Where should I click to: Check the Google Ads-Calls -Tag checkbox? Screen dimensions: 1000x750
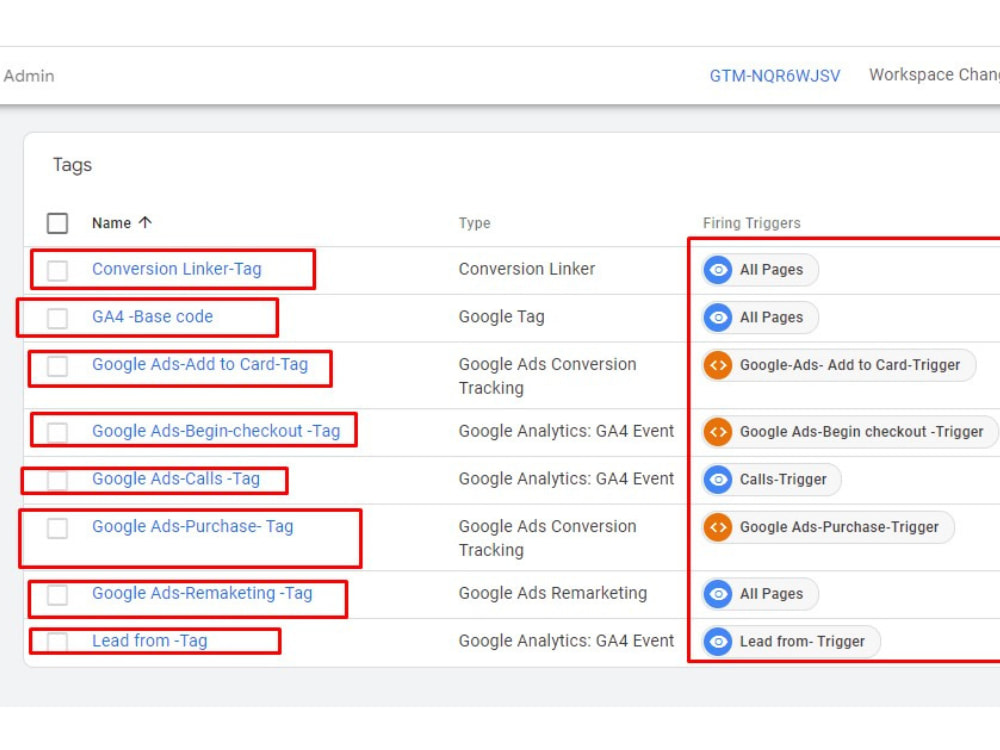57,480
